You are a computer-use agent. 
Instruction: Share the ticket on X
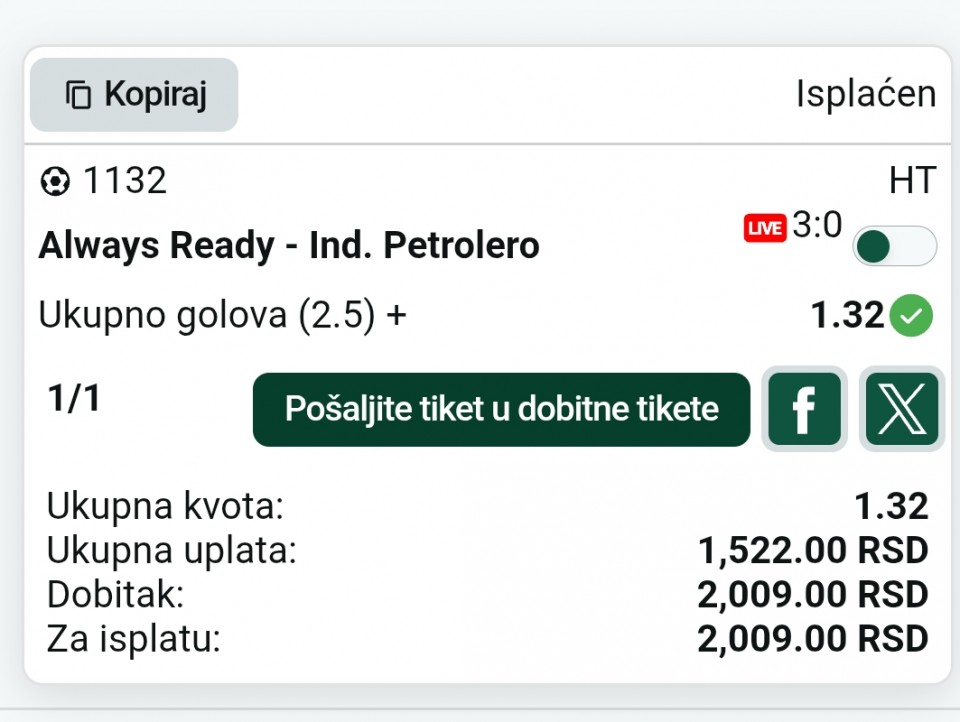point(902,409)
